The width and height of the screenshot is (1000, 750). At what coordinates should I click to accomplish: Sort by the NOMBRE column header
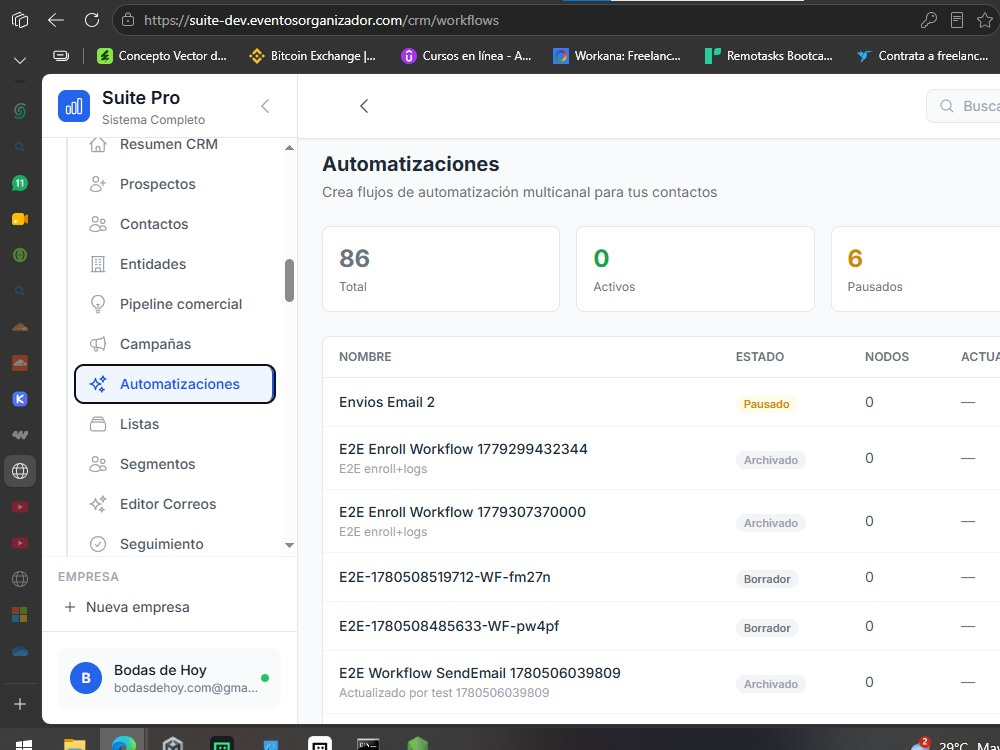tap(365, 357)
